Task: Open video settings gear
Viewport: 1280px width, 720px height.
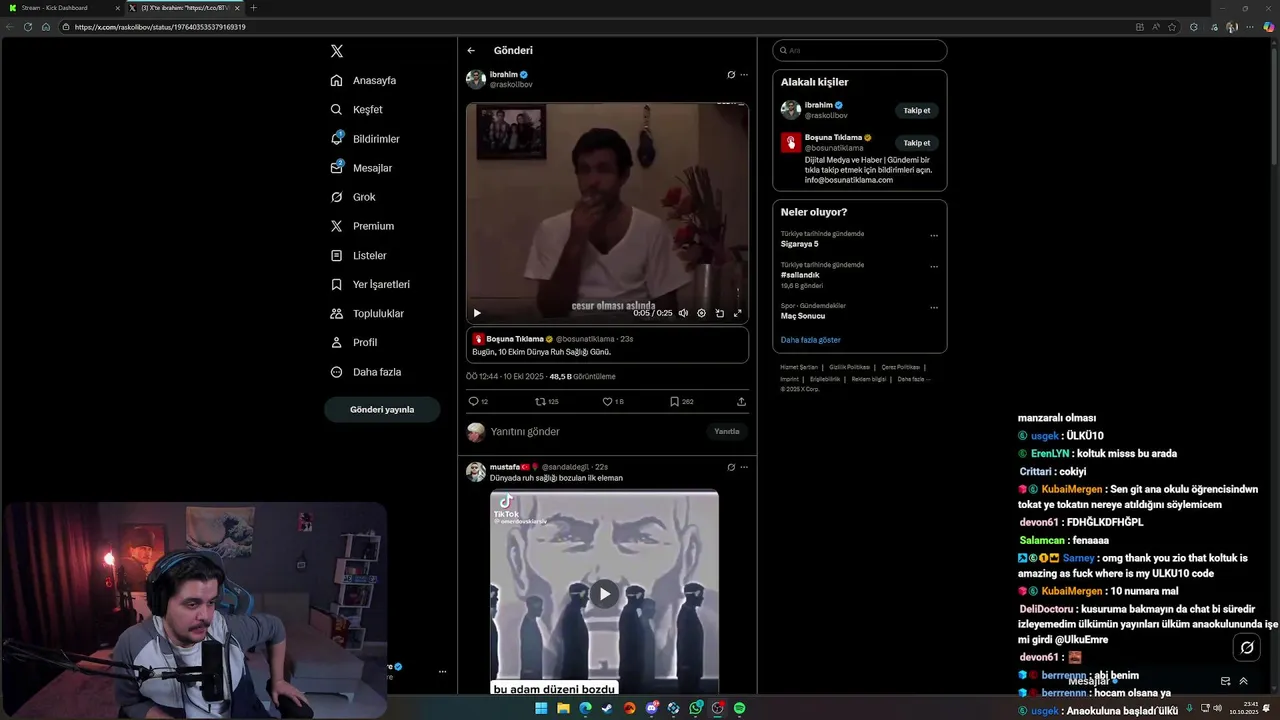Action: pyautogui.click(x=701, y=313)
